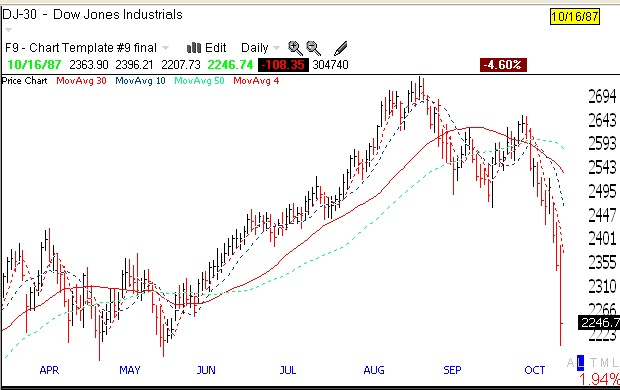Click the MAY month label on time axis
Screen dimensions: 620x390
coord(130,370)
